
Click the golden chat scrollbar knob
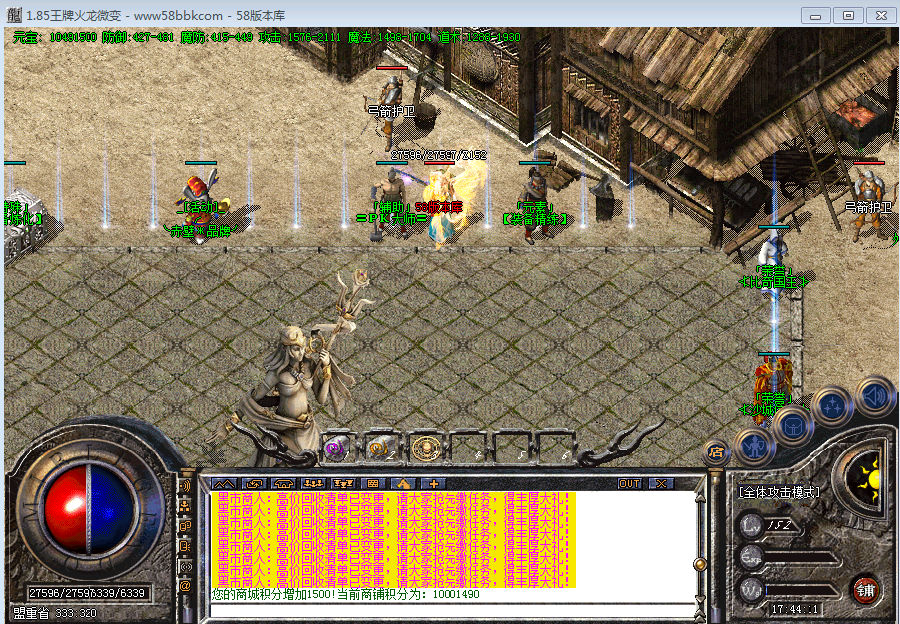coord(700,564)
